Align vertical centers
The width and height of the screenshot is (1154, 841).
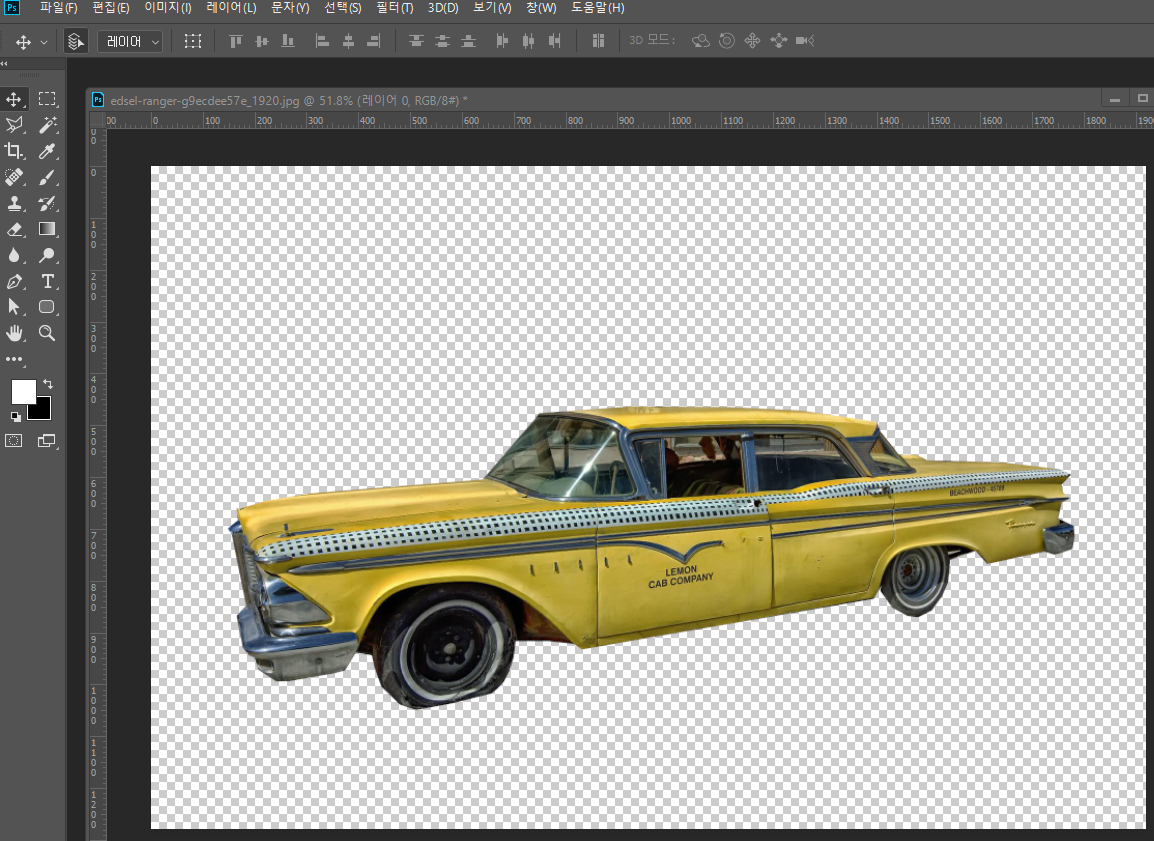point(262,41)
